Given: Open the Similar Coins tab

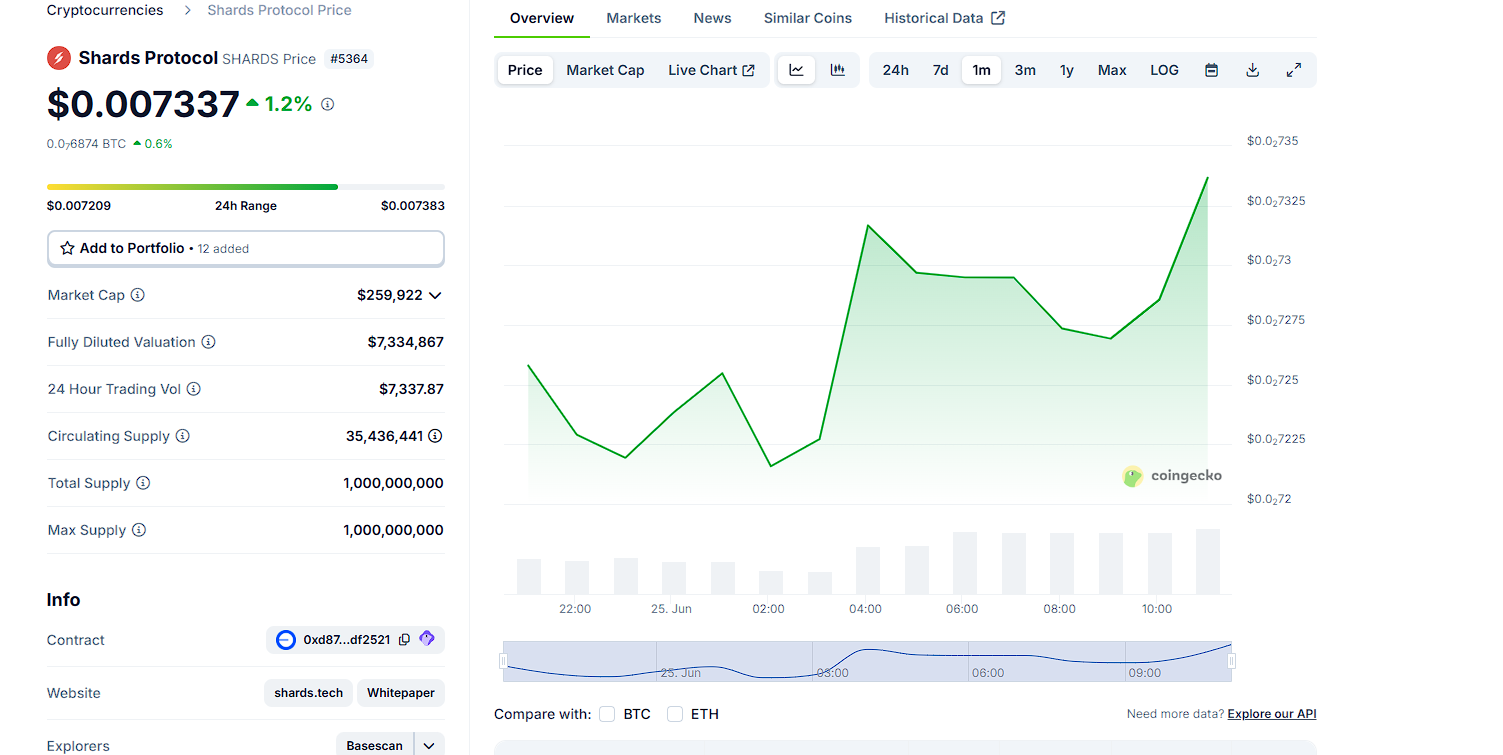Looking at the screenshot, I should coord(808,18).
